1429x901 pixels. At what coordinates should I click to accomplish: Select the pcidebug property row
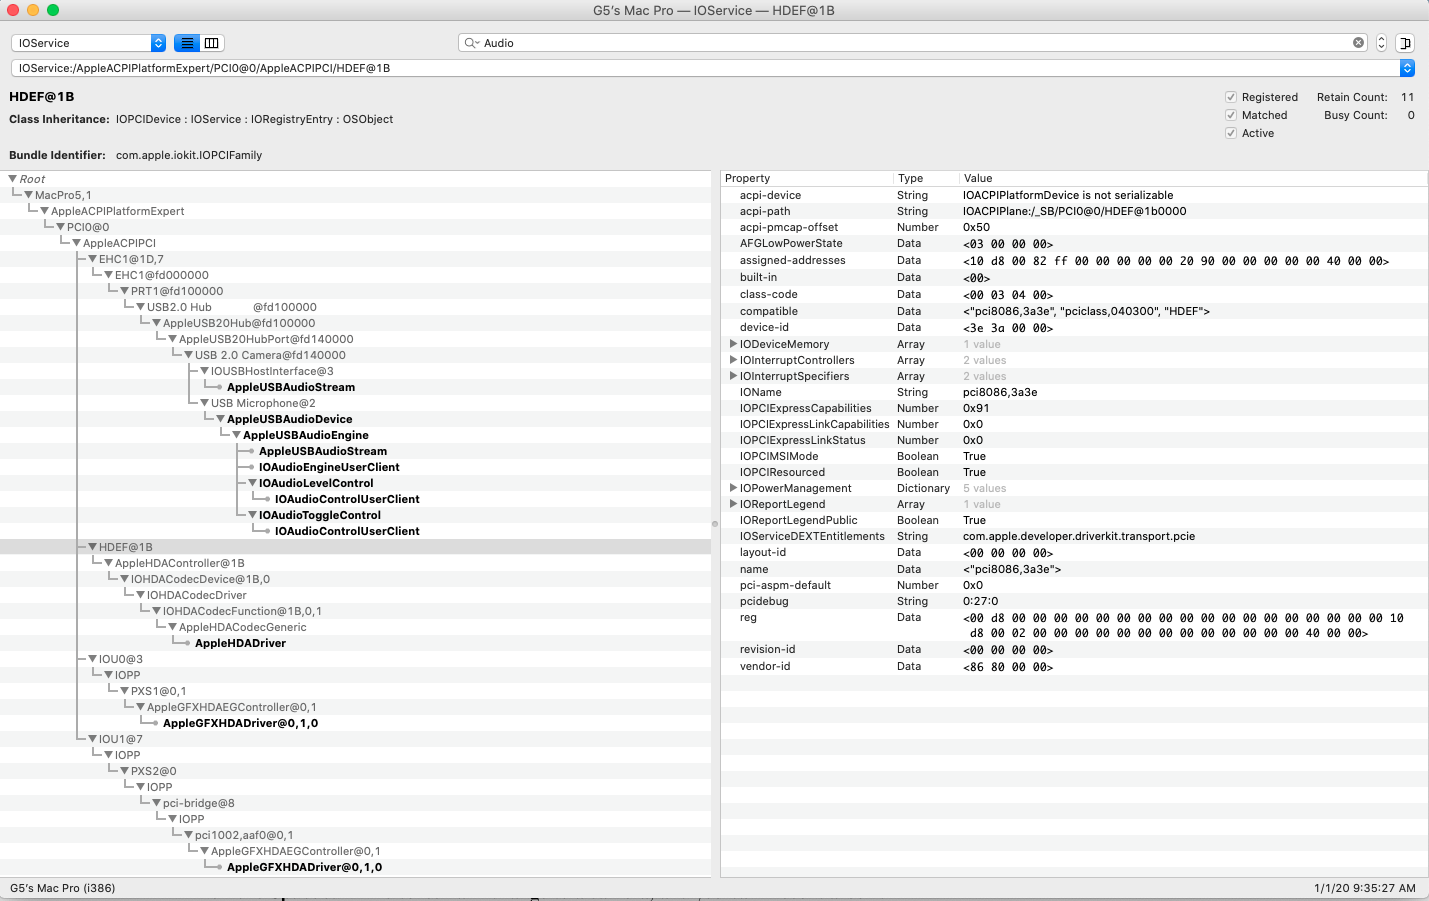(x=1074, y=601)
